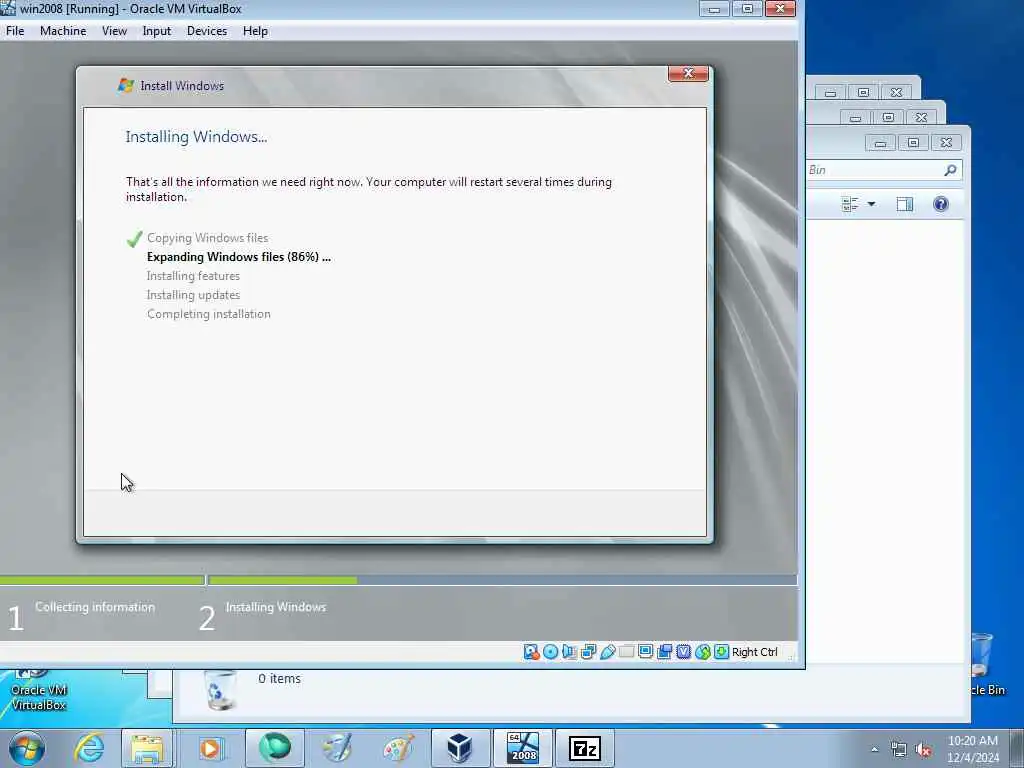This screenshot has height=768, width=1024.
Task: Click the search magnifier icon in Recycle Bin window
Action: [x=950, y=170]
